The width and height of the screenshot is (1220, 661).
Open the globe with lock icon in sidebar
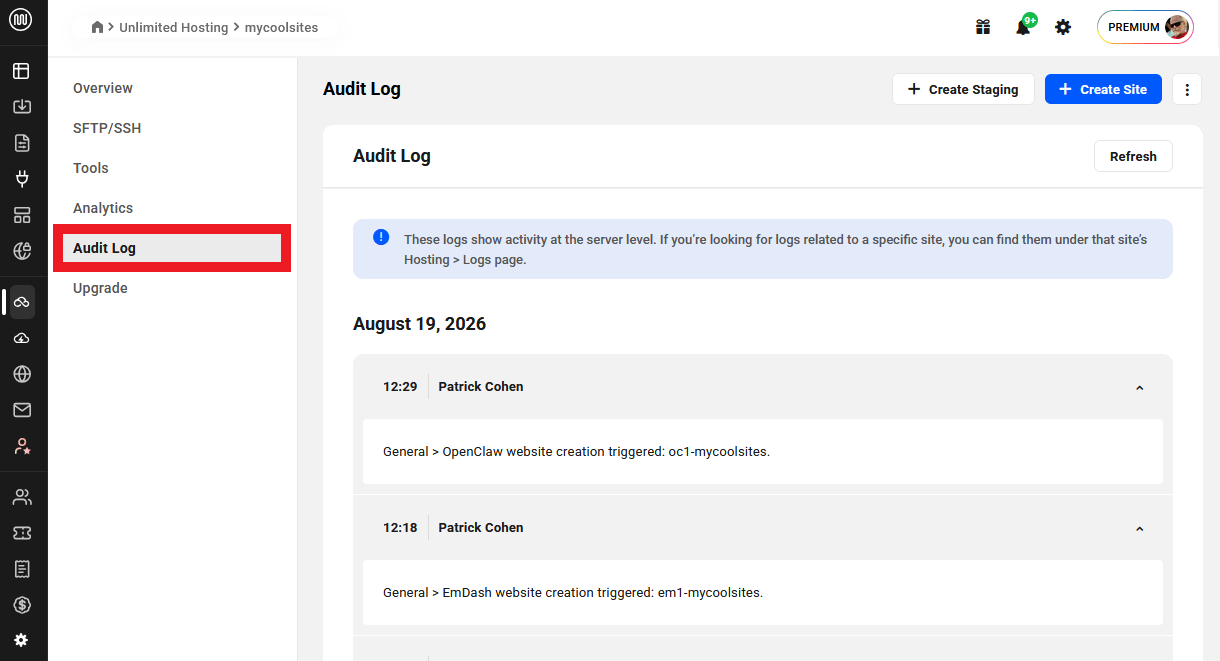pos(21,251)
